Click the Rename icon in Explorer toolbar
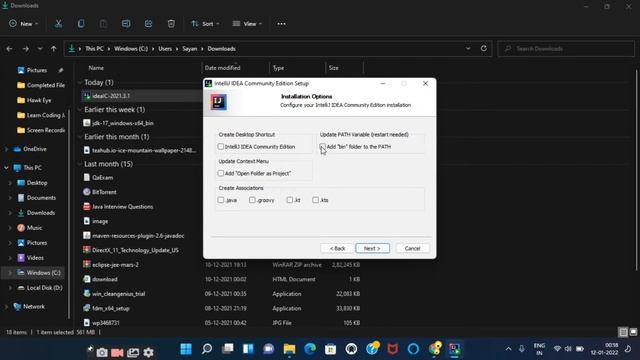This screenshot has width=640, height=360. click(x=126, y=24)
